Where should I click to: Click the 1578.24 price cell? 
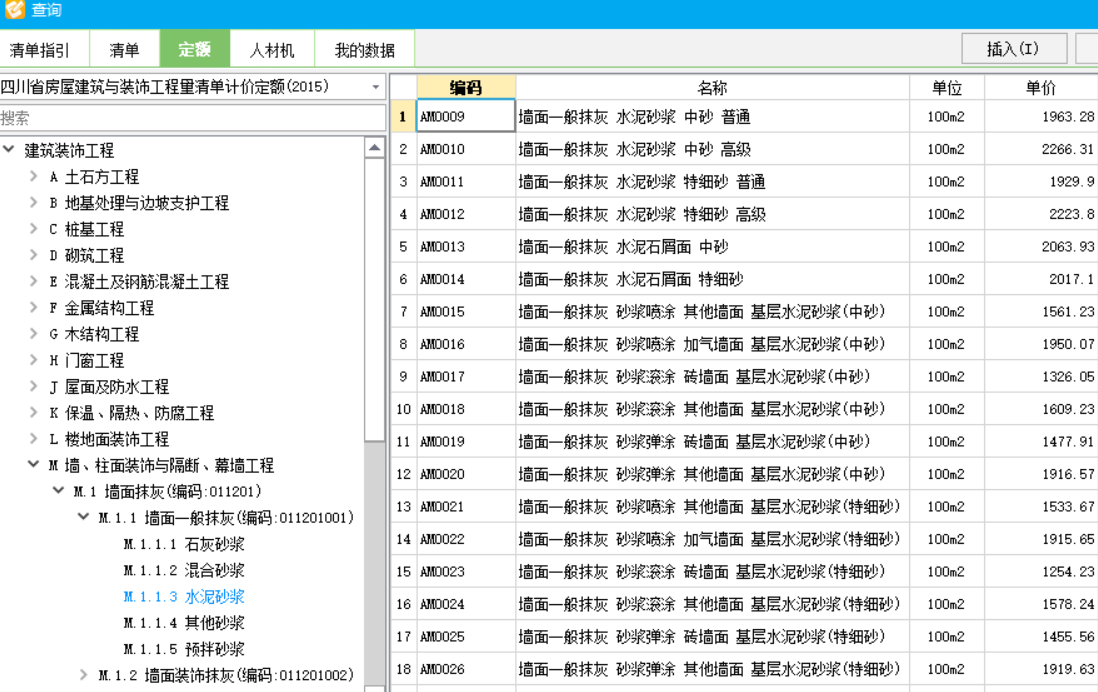(x=1041, y=604)
